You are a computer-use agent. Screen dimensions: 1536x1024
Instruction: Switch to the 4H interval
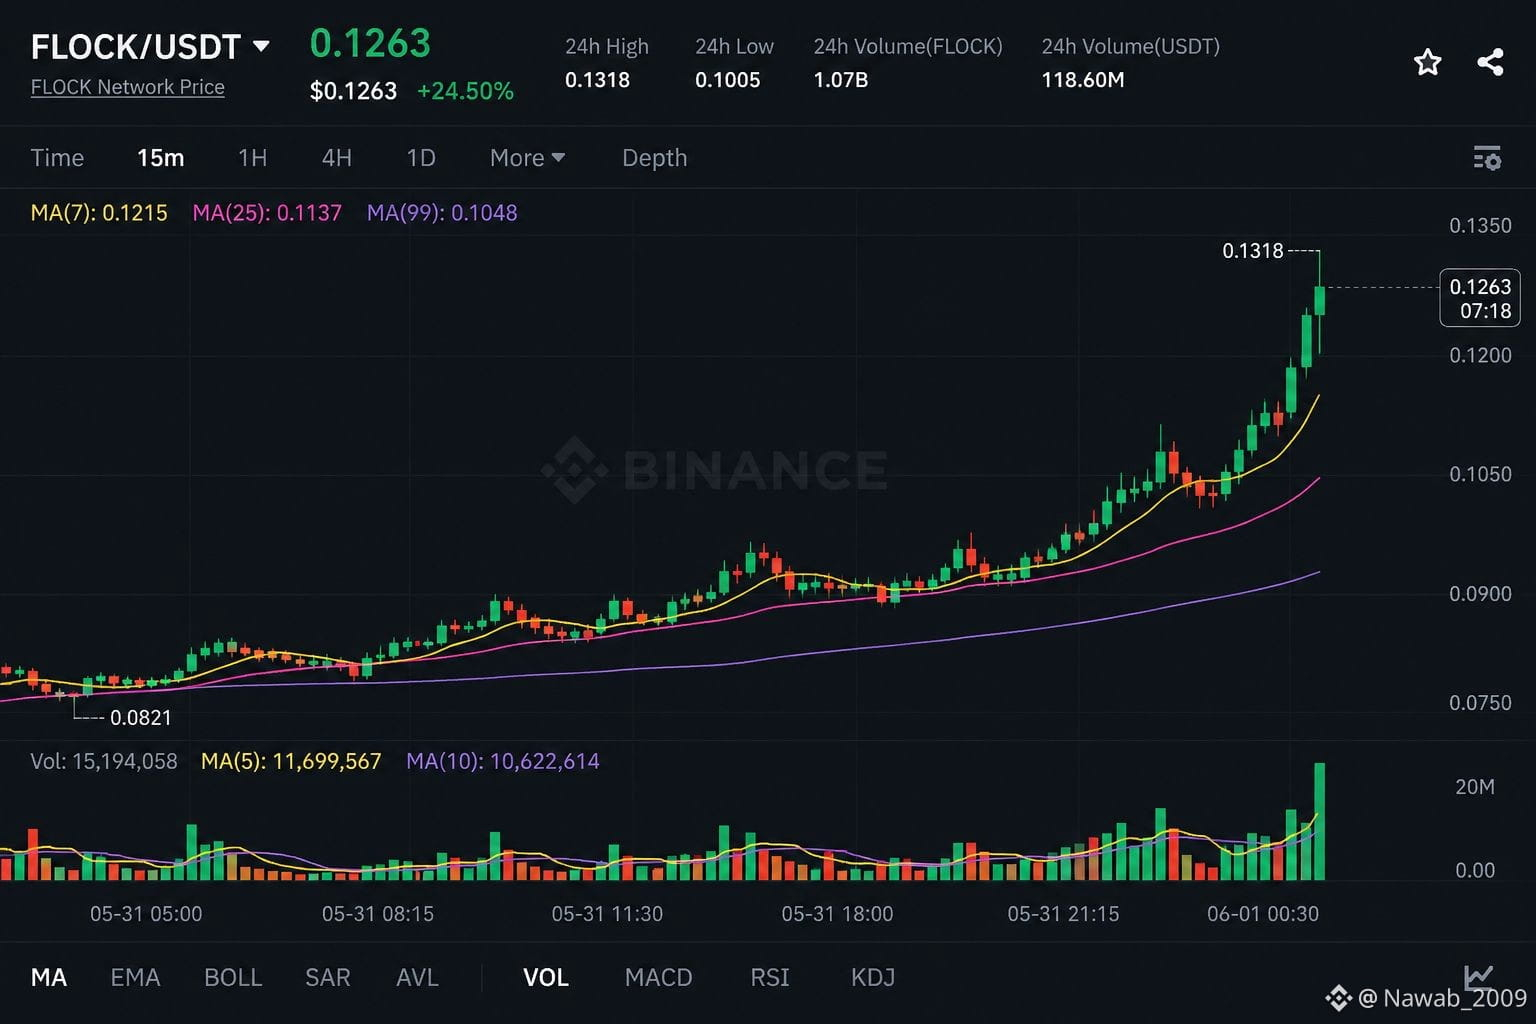click(x=336, y=158)
